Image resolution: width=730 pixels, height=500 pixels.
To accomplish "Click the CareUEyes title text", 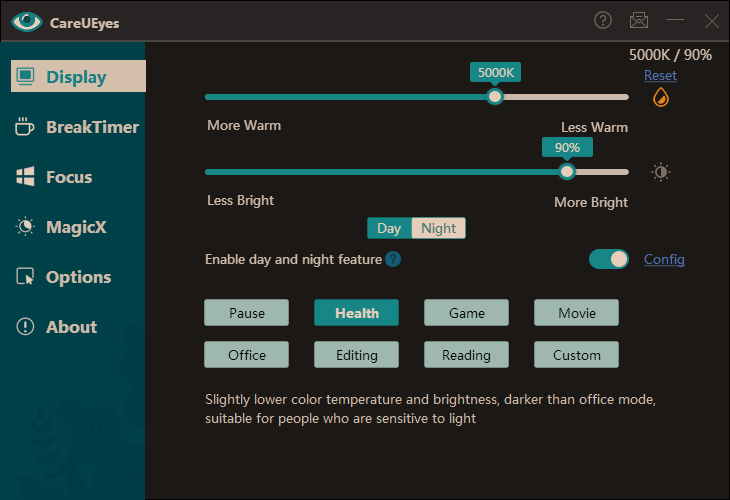I will click(x=84, y=23).
